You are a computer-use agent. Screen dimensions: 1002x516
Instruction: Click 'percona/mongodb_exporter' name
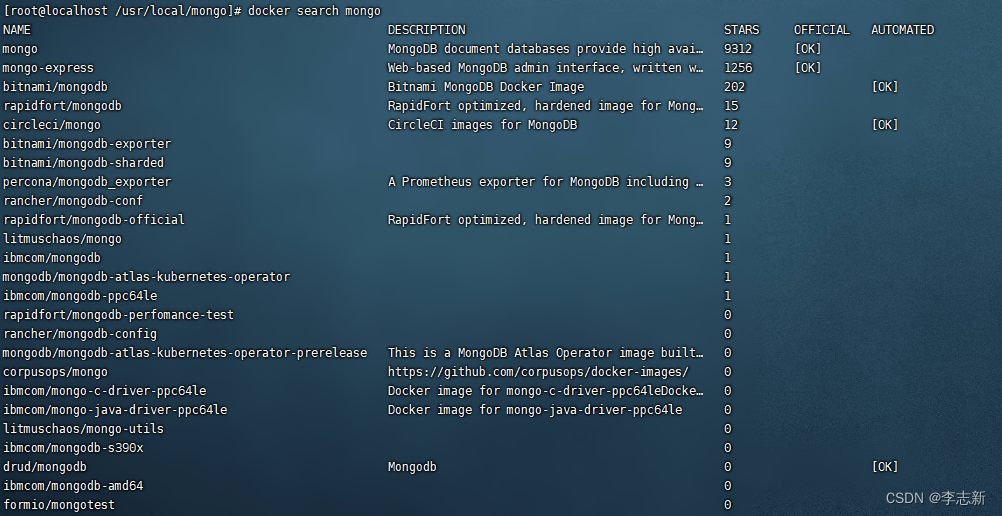click(x=87, y=182)
